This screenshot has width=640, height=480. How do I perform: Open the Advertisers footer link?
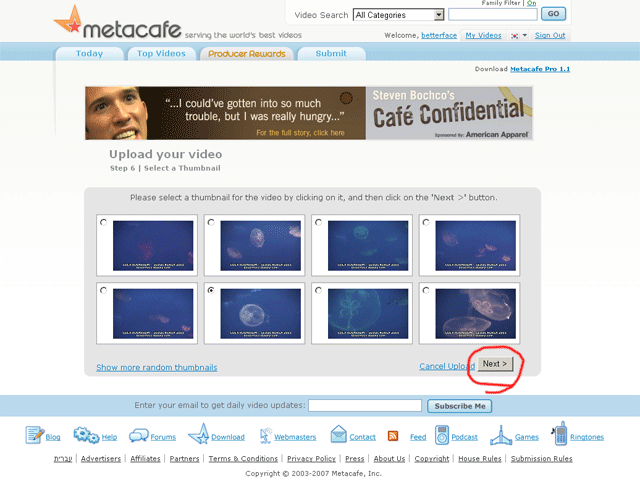click(x=101, y=459)
